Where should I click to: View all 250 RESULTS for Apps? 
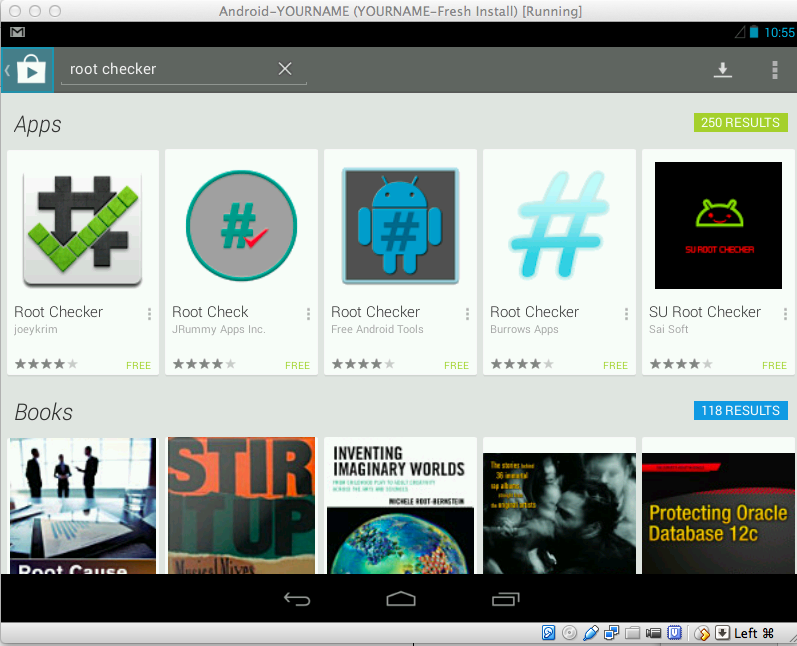[x=741, y=122]
